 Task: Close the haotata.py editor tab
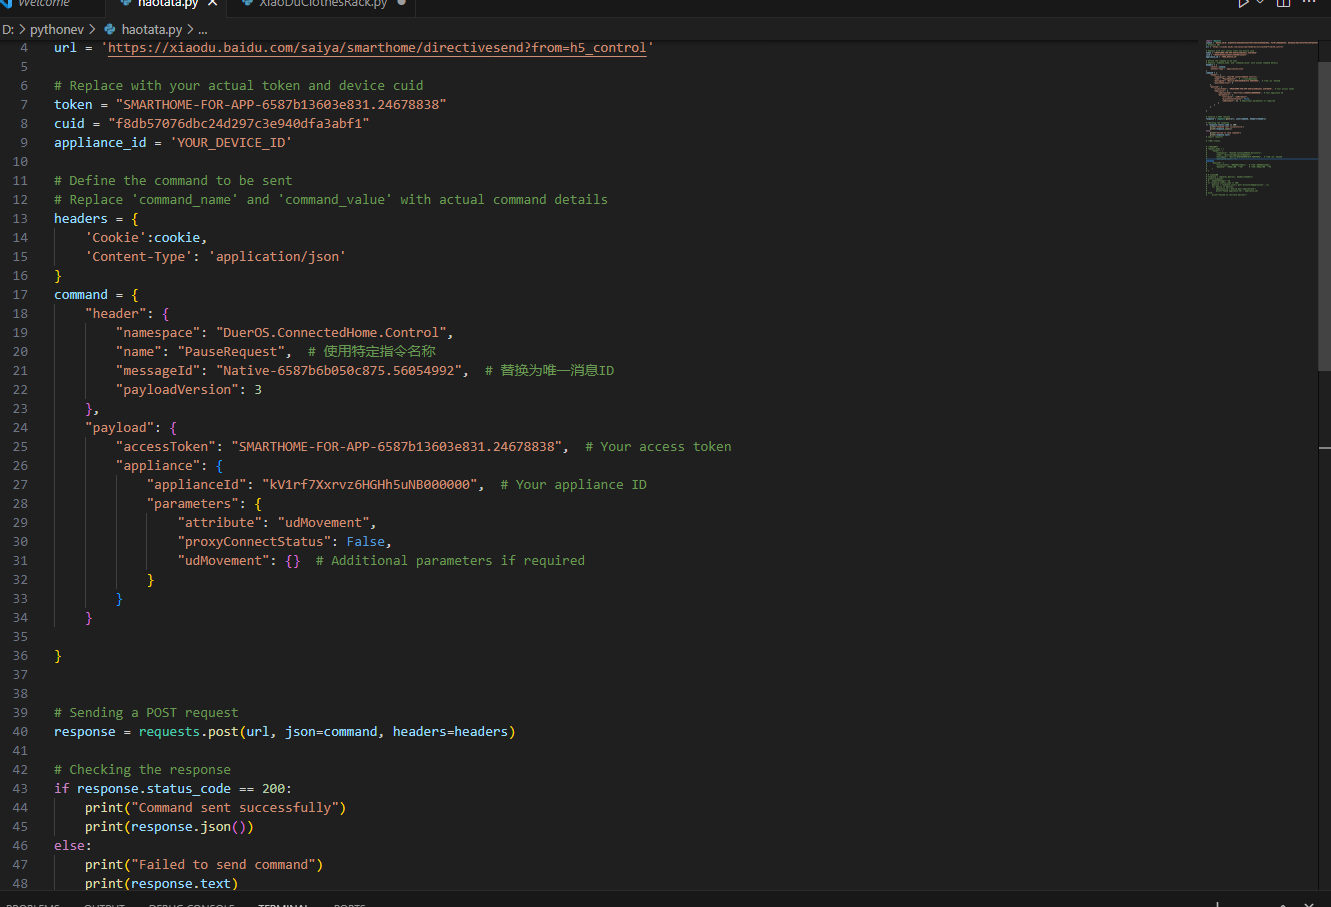212,3
